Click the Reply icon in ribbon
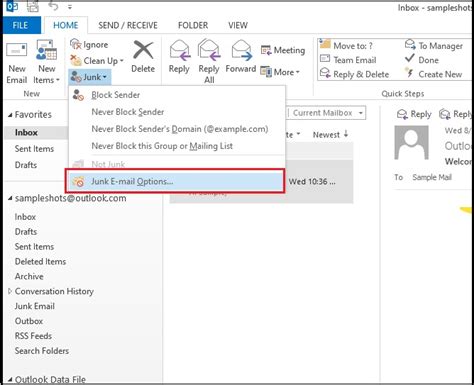The image size is (474, 385). (179, 56)
